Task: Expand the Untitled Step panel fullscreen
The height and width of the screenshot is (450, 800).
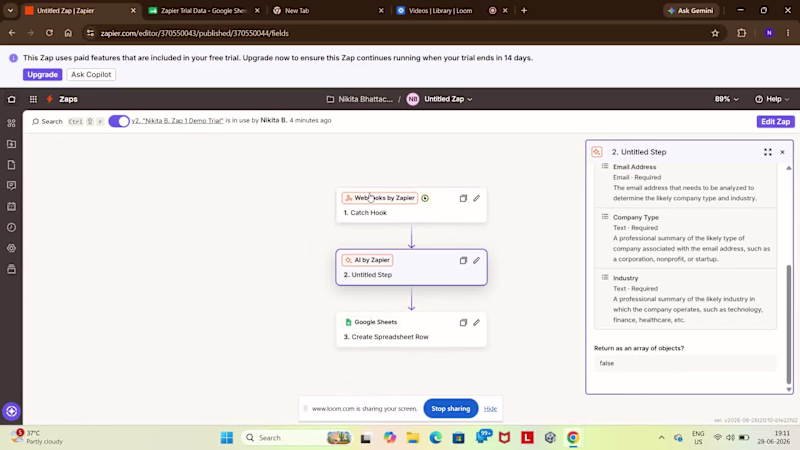Action: (767, 152)
